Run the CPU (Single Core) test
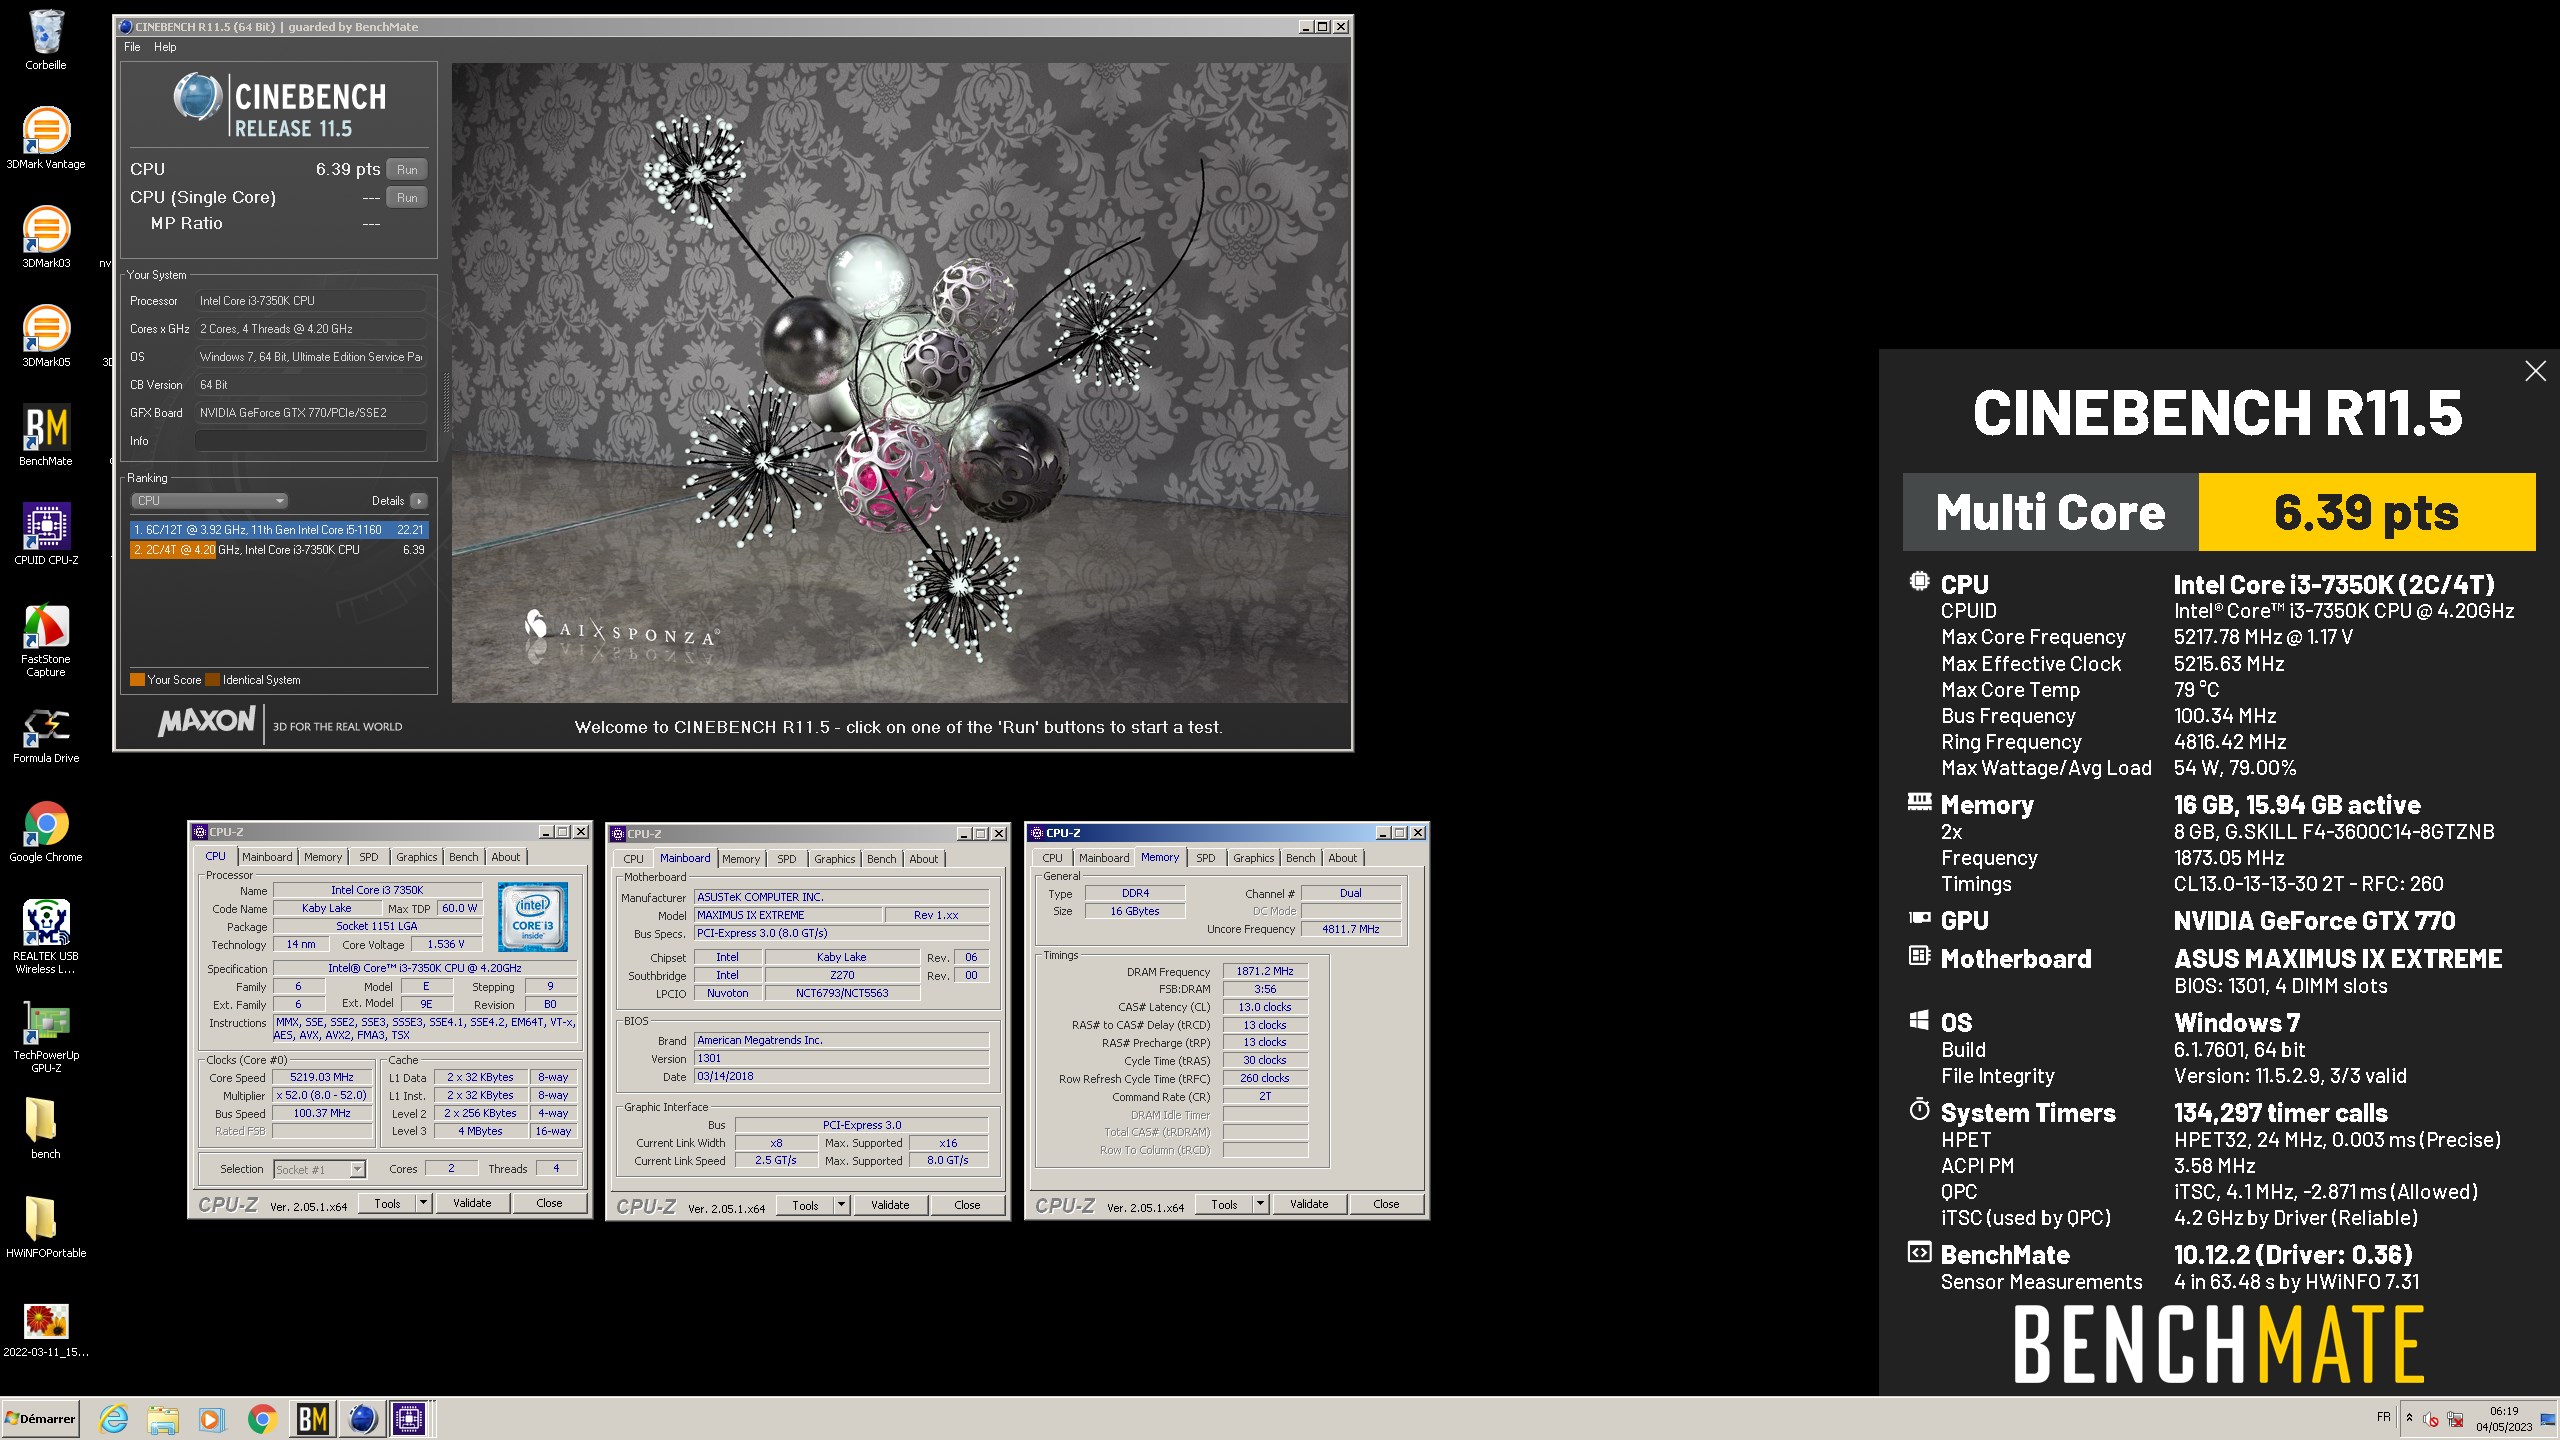Viewport: 2560px width, 1440px height. pos(407,198)
